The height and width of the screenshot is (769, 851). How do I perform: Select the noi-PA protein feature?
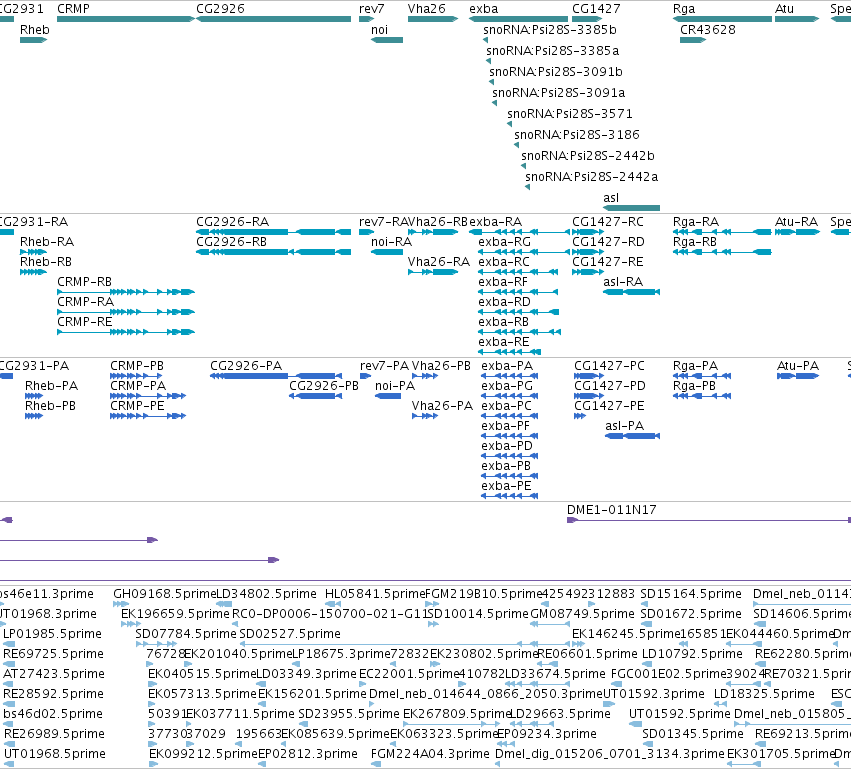(x=388, y=396)
